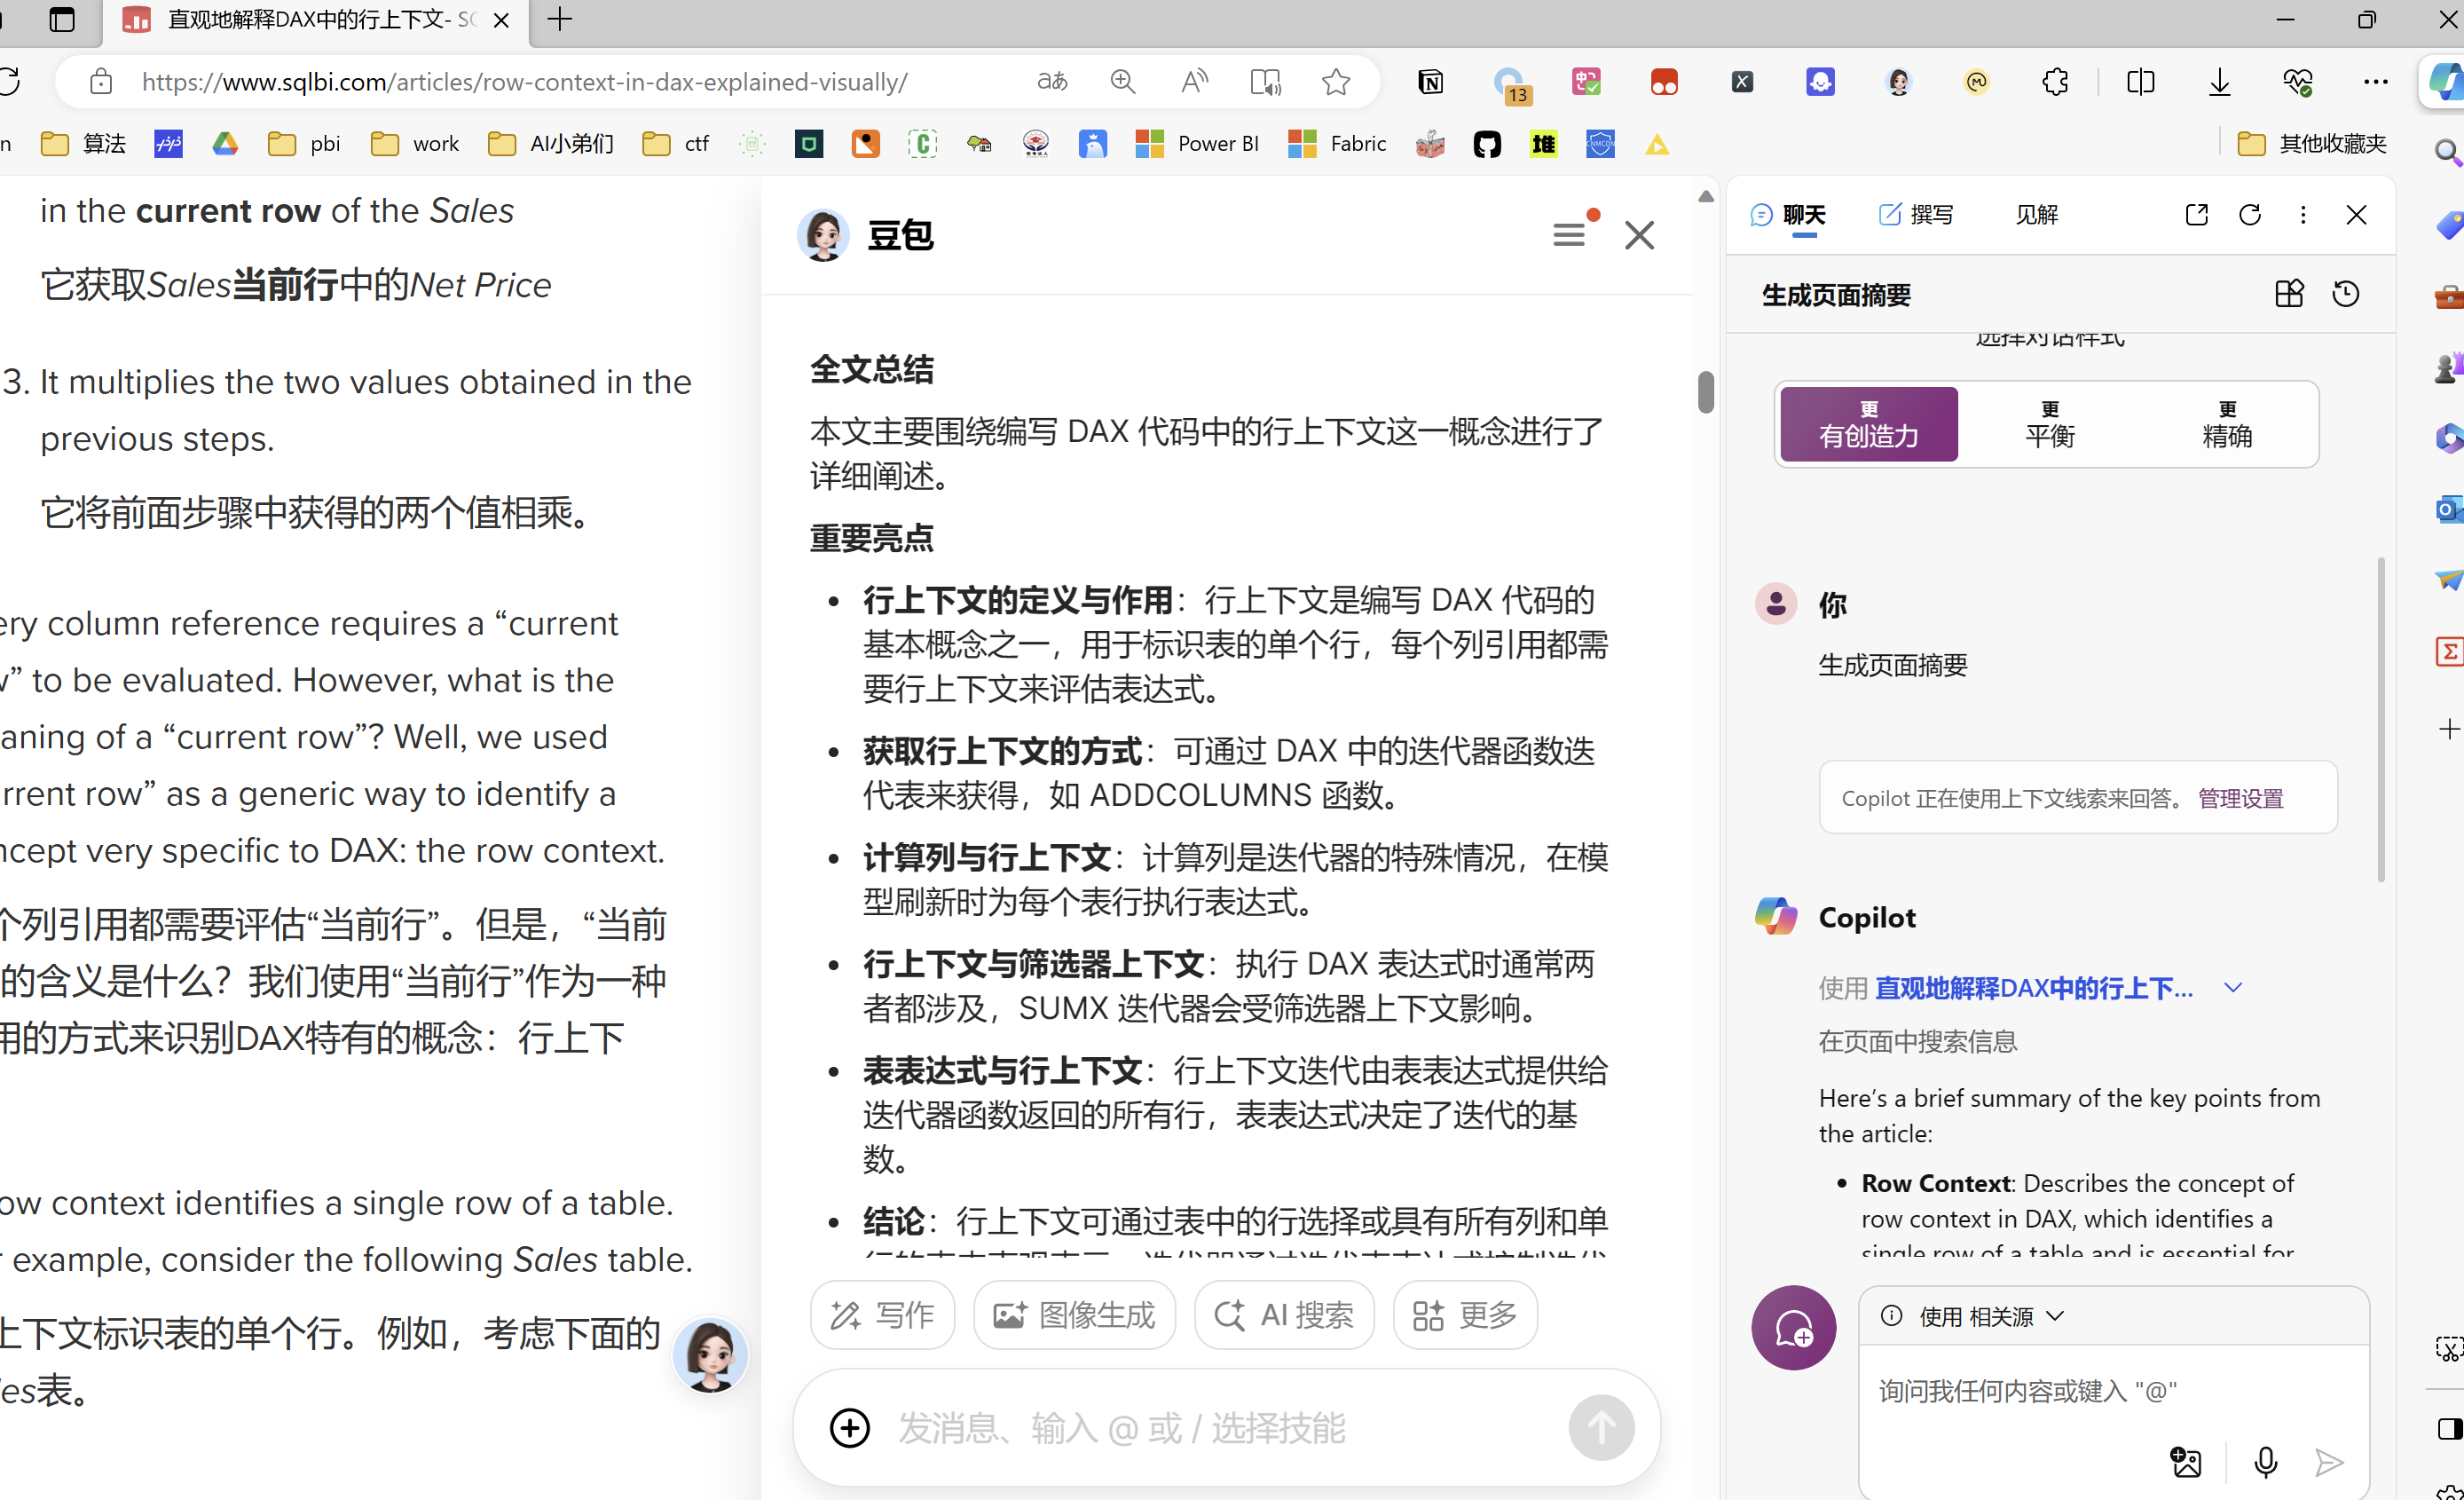Click the 更多 button in Doubao
The image size is (2464, 1500).
coord(1465,1315)
